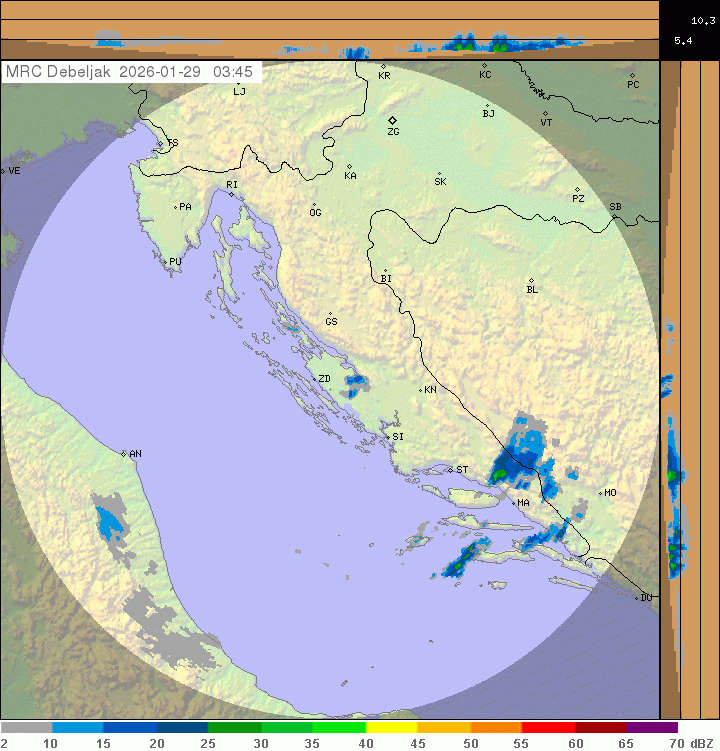Click the KN Knin city marker
The image size is (720, 751).
pyautogui.click(x=421, y=389)
